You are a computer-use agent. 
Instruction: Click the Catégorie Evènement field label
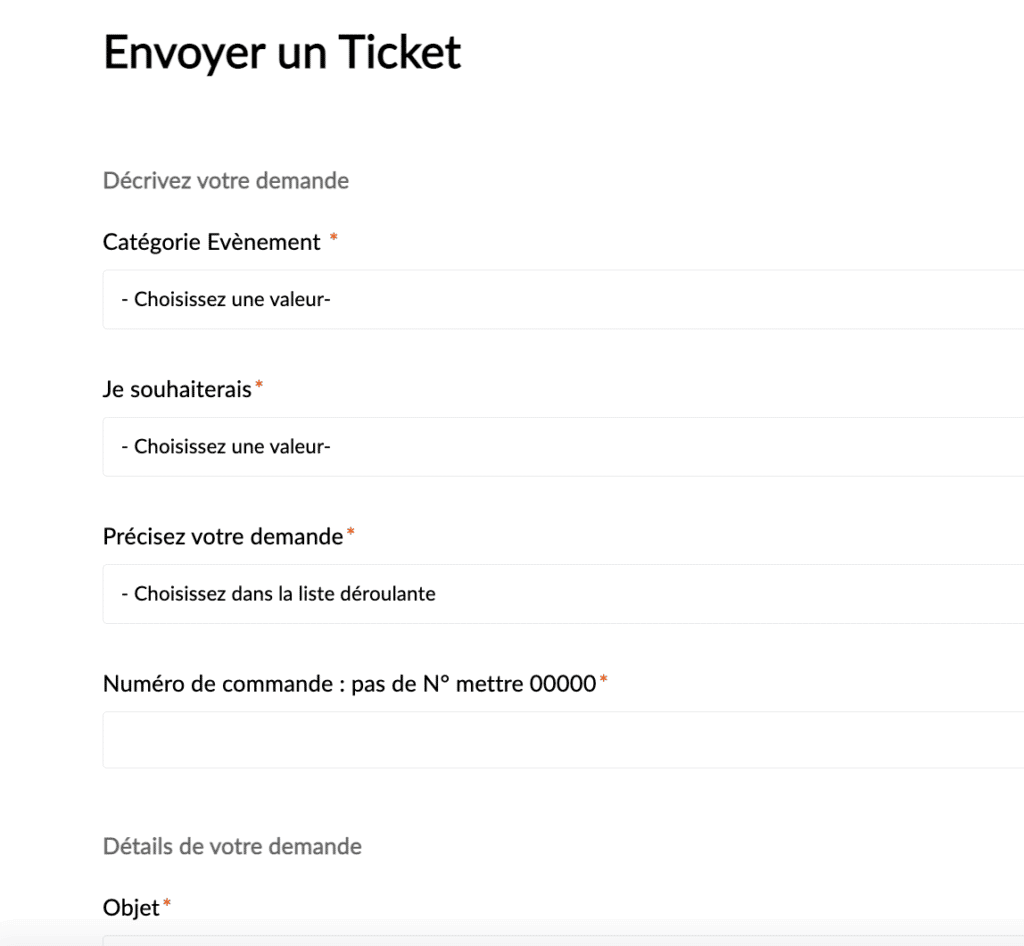211,241
